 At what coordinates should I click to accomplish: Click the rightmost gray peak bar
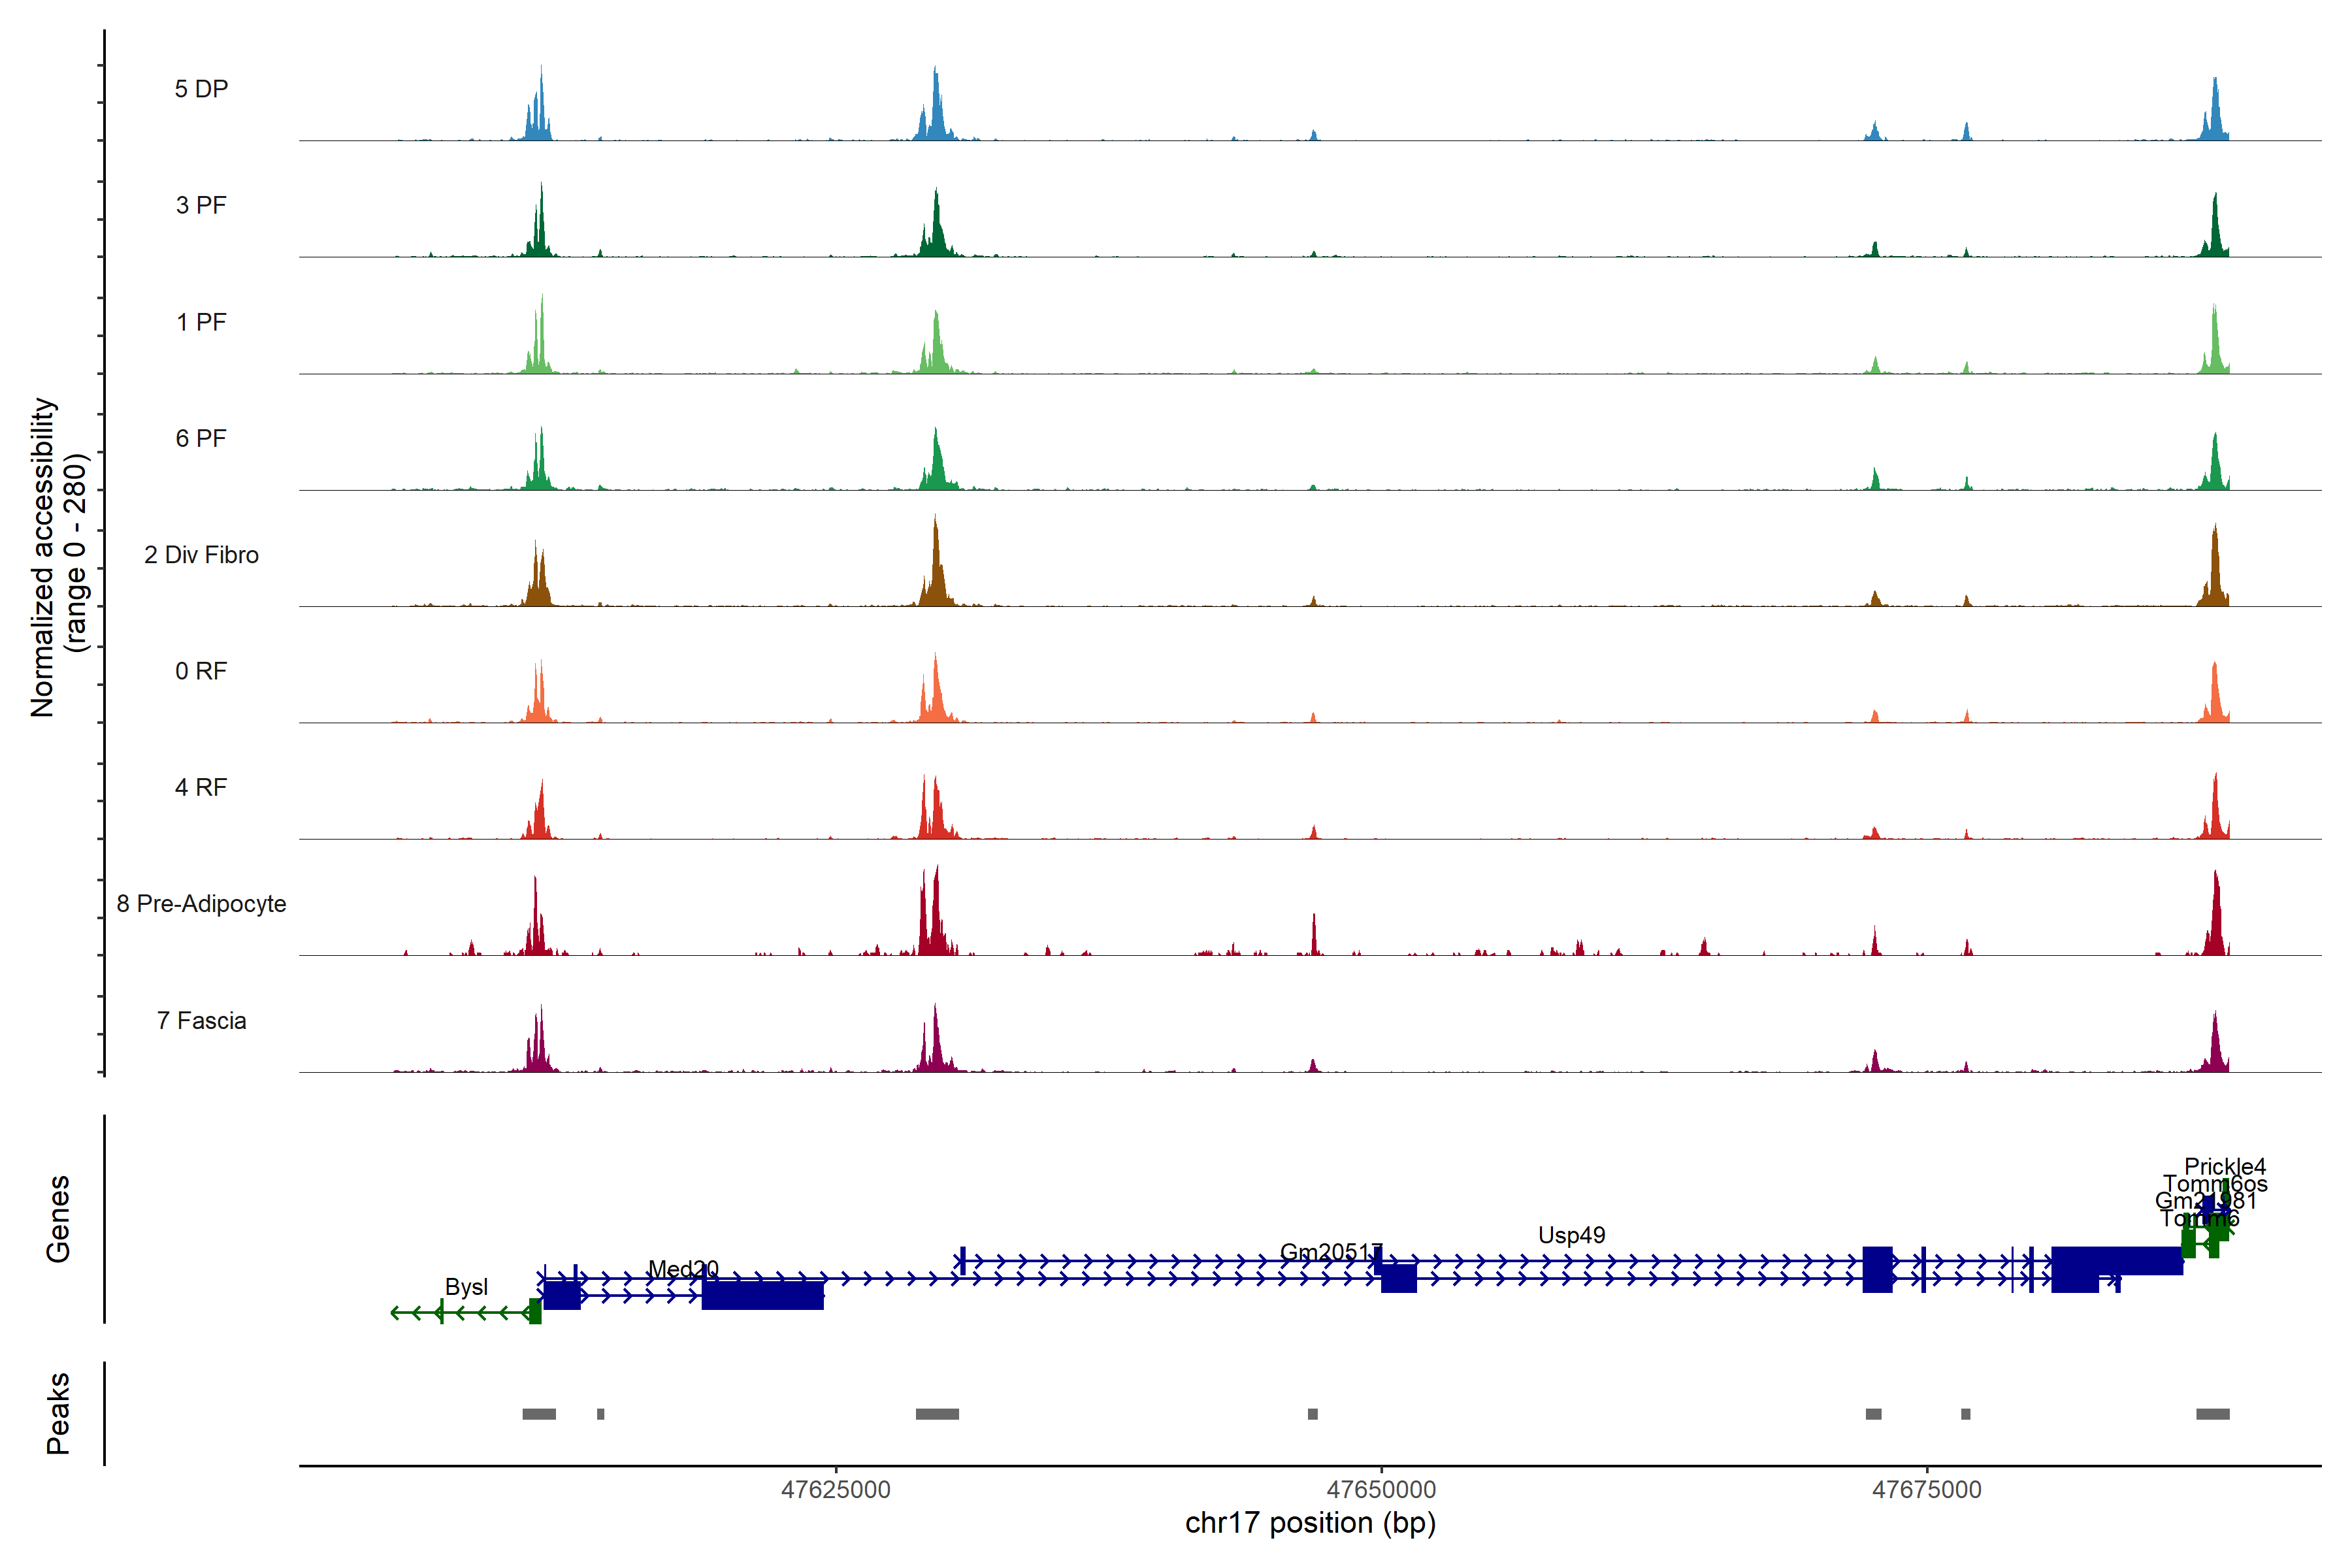2212,1413
